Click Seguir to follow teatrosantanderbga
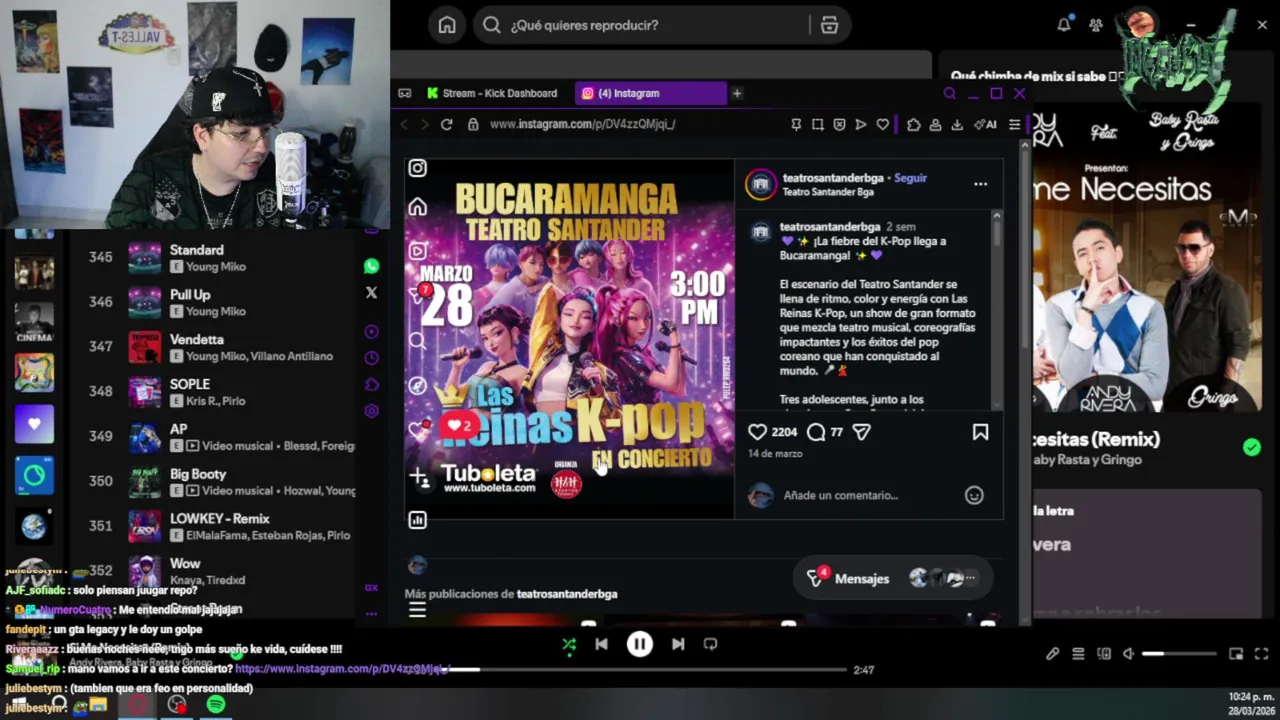 click(x=910, y=178)
